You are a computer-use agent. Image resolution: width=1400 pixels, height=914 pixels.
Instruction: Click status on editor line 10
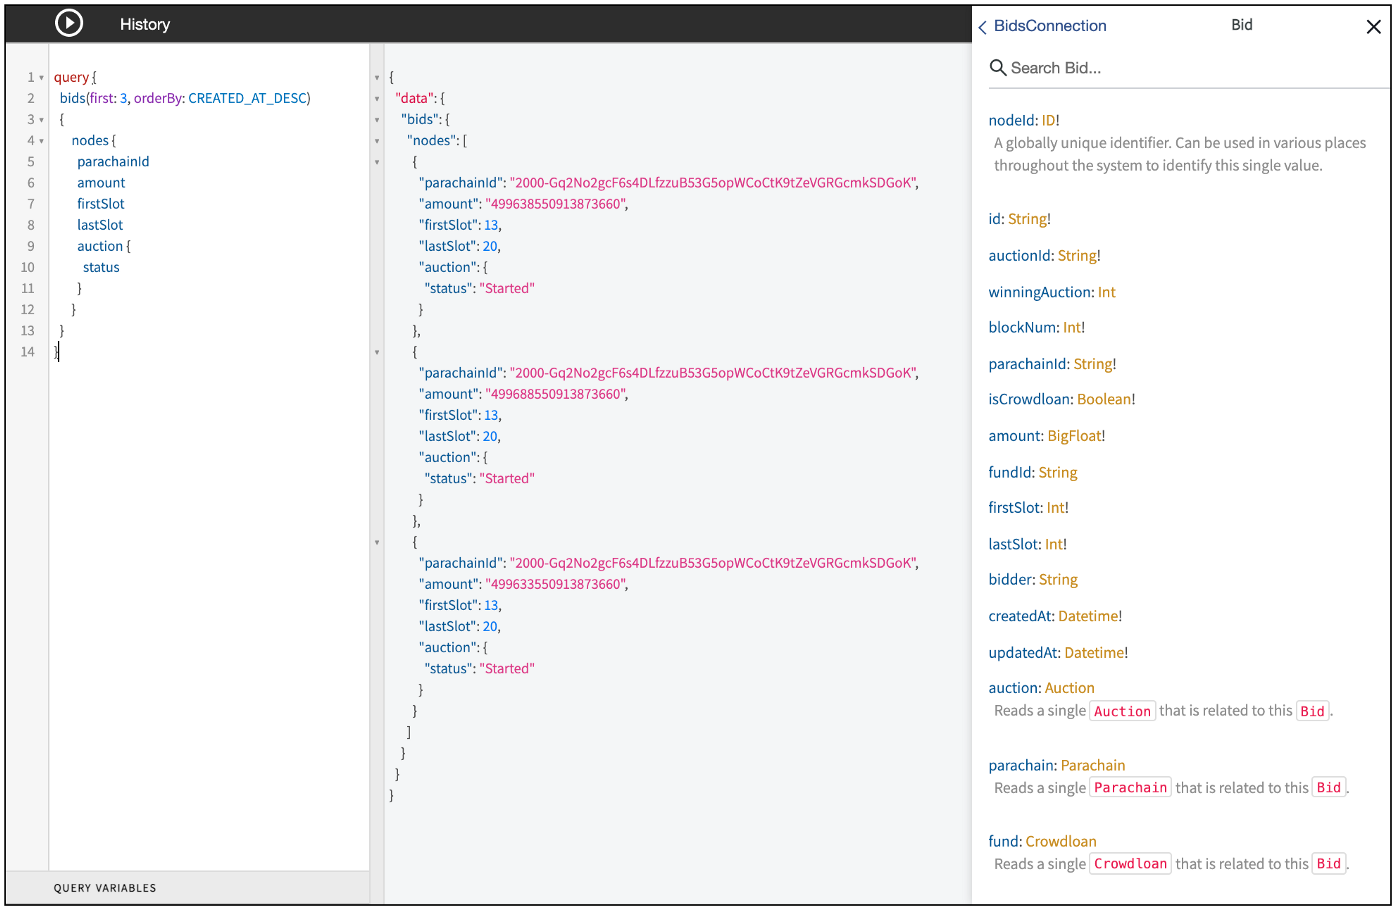pos(101,267)
